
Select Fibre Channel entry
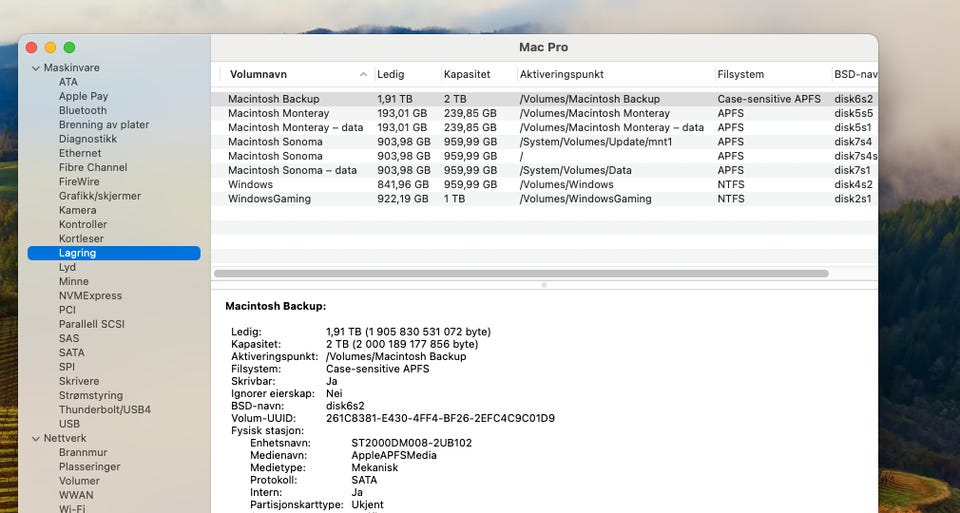pyautogui.click(x=93, y=167)
